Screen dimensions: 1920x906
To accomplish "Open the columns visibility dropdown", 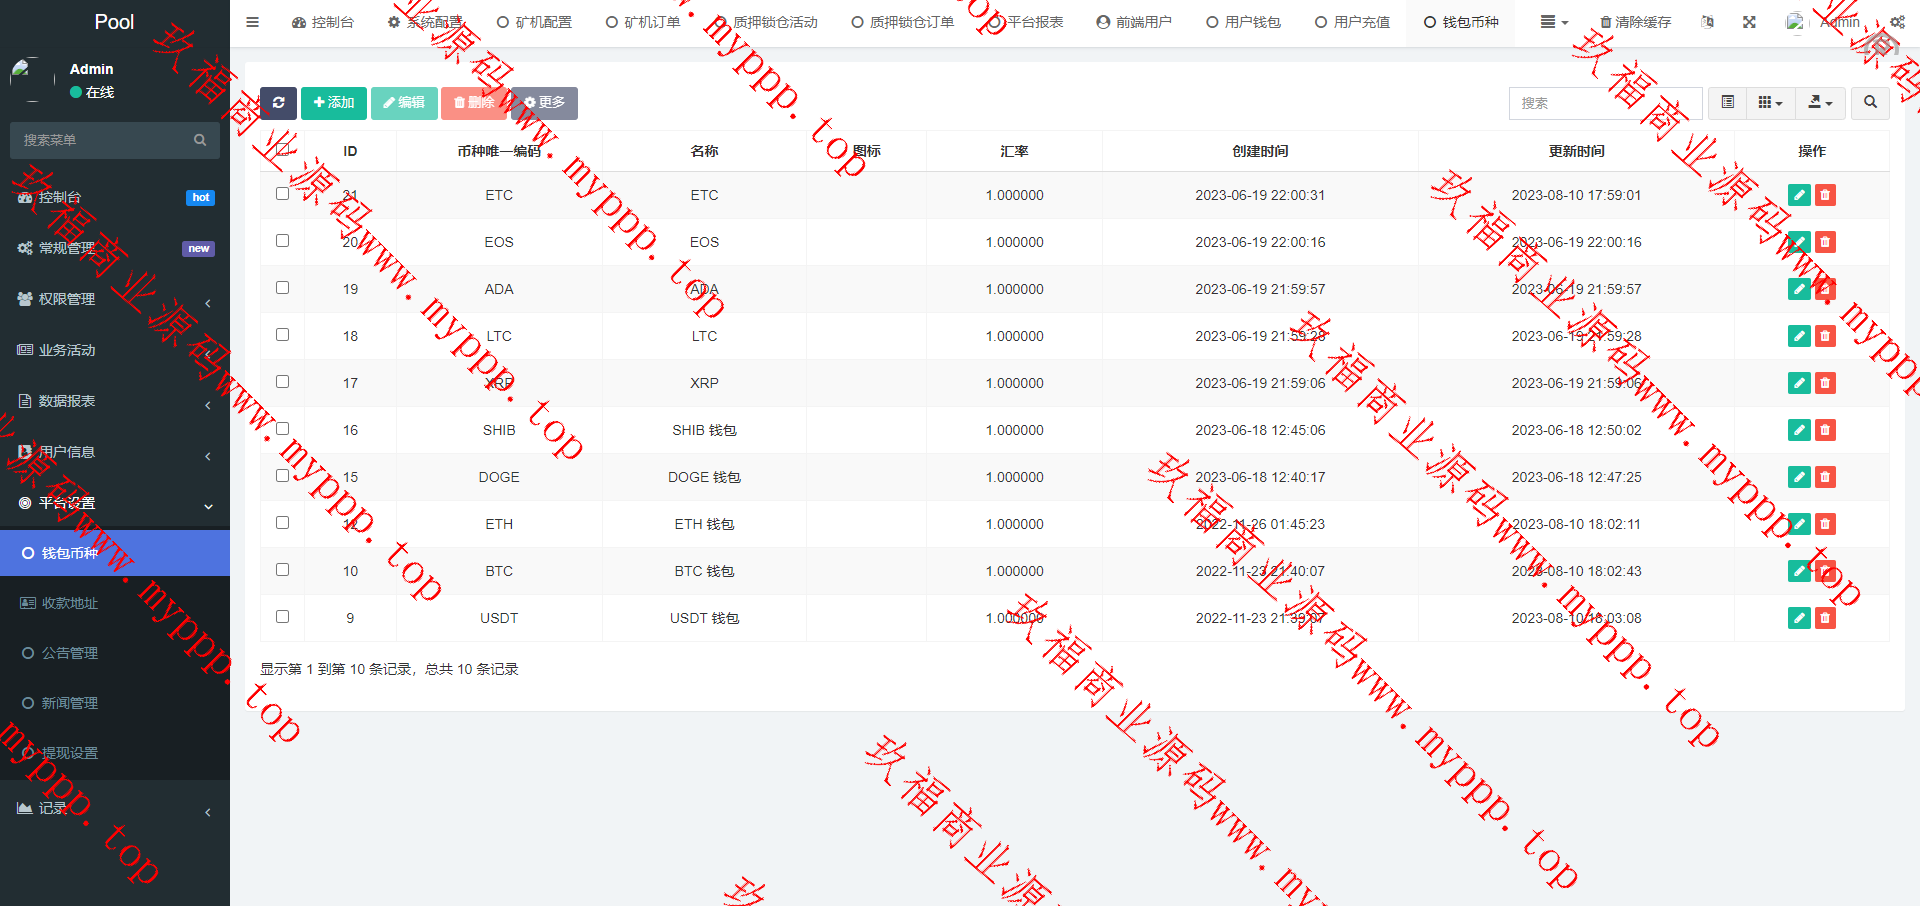I will [1770, 103].
